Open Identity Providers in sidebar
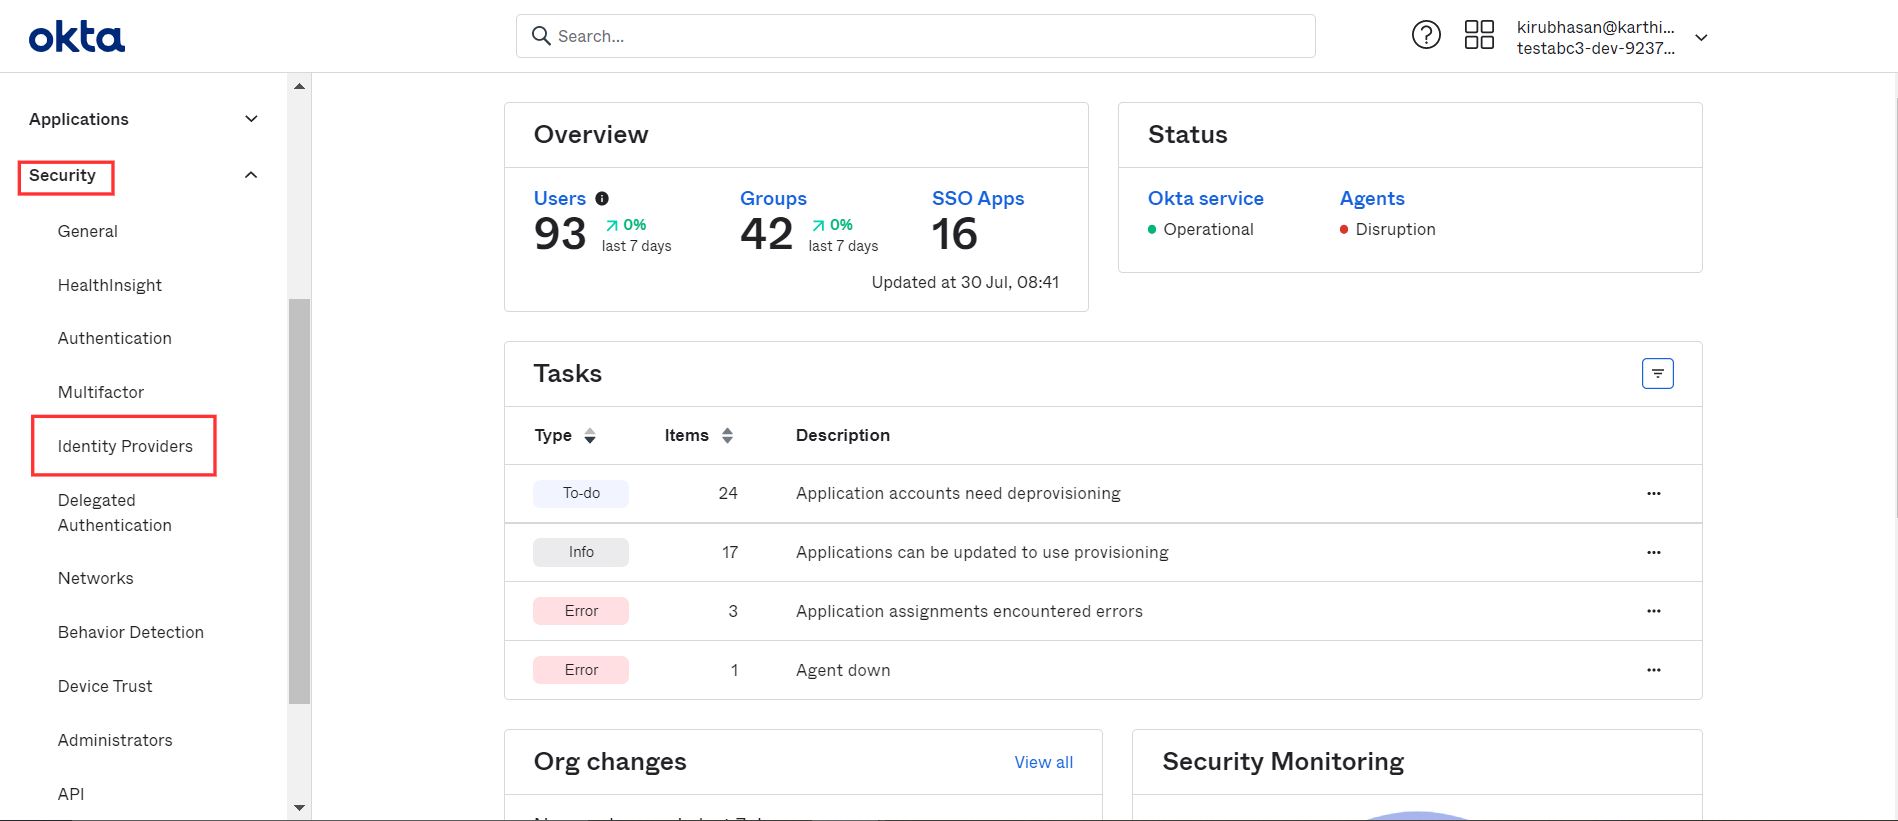This screenshot has width=1898, height=821. [125, 446]
